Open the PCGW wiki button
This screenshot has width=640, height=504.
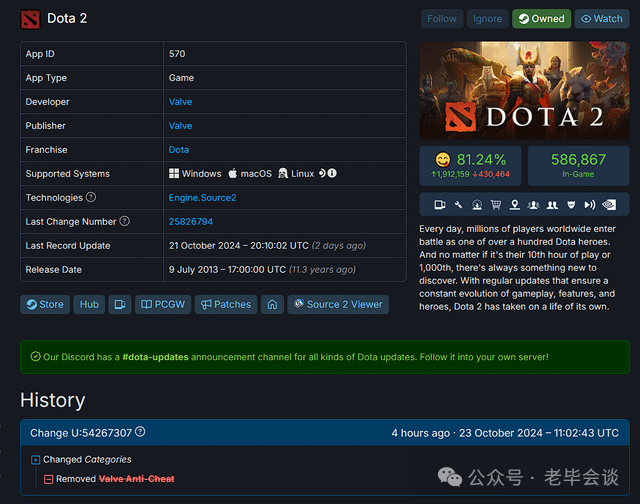(163, 304)
